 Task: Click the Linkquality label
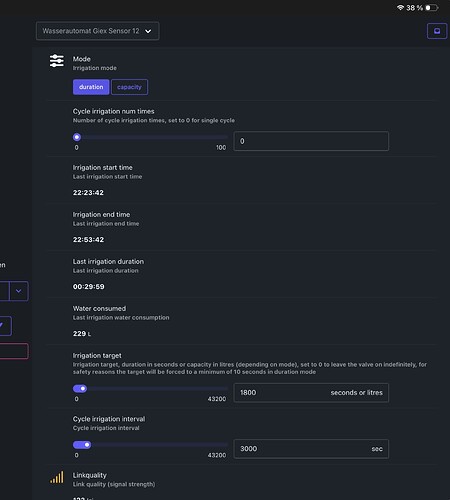pyautogui.click(x=90, y=475)
